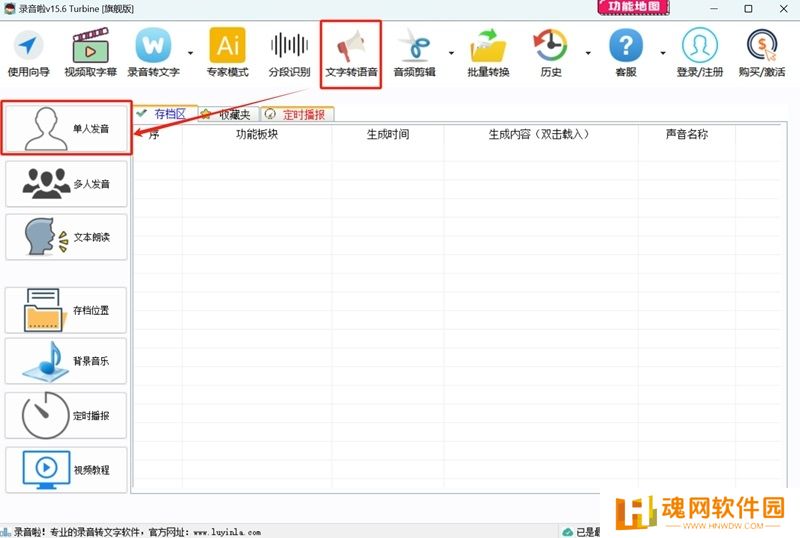Click www.luyinla.com address in status bar
The image size is (800, 538).
point(227,532)
